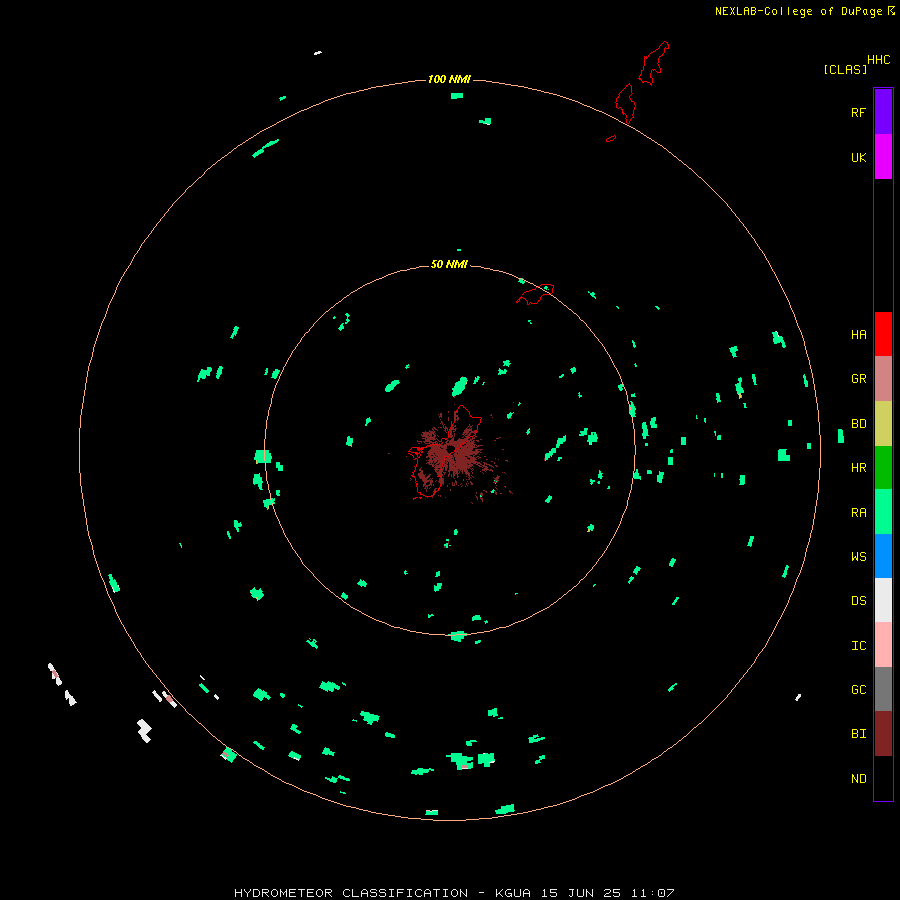Click the '11:07' timestamp text
Image resolution: width=900 pixels, height=900 pixels.
coord(652,893)
